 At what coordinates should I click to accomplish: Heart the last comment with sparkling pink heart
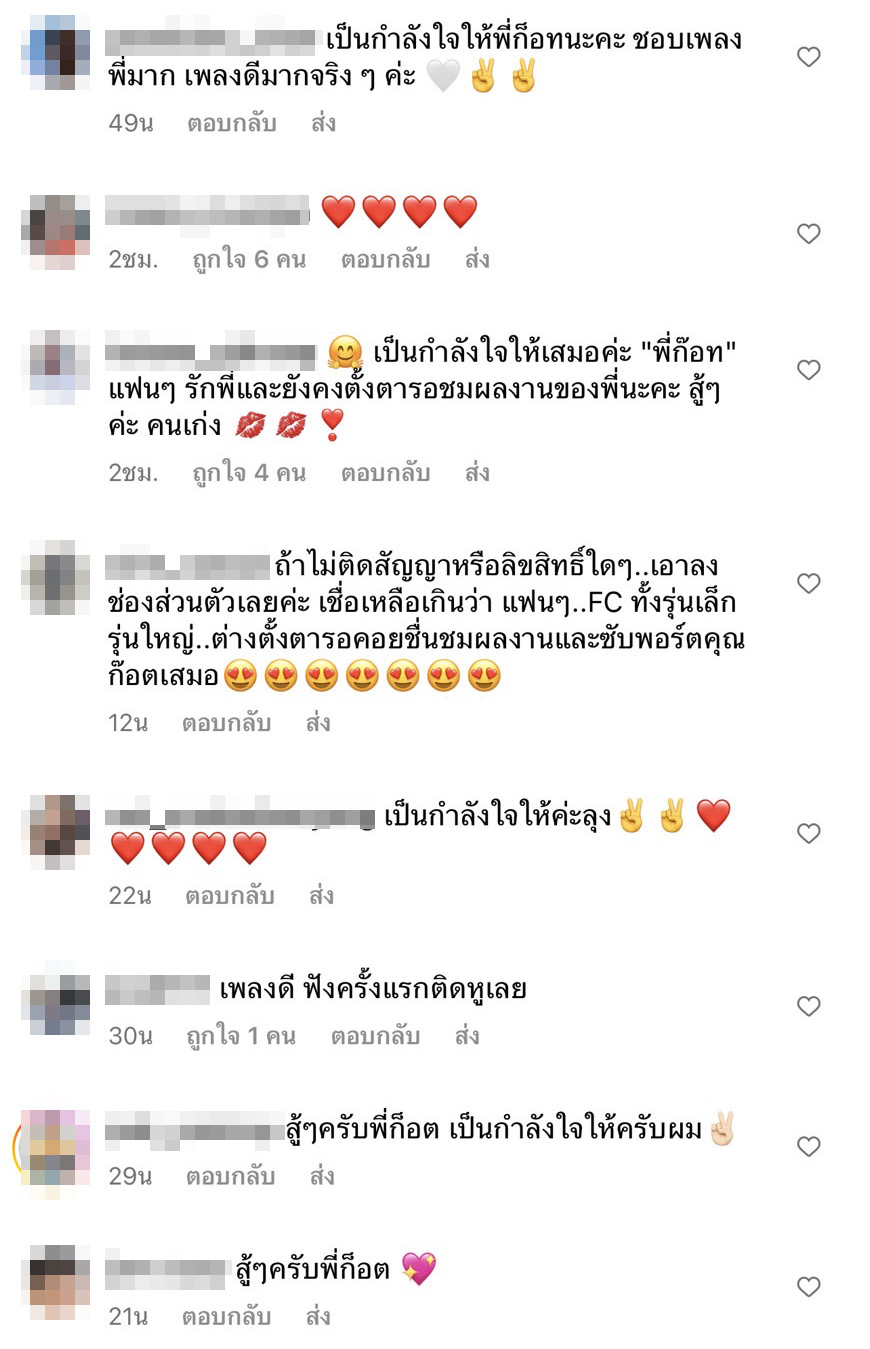pyautogui.click(x=809, y=1286)
